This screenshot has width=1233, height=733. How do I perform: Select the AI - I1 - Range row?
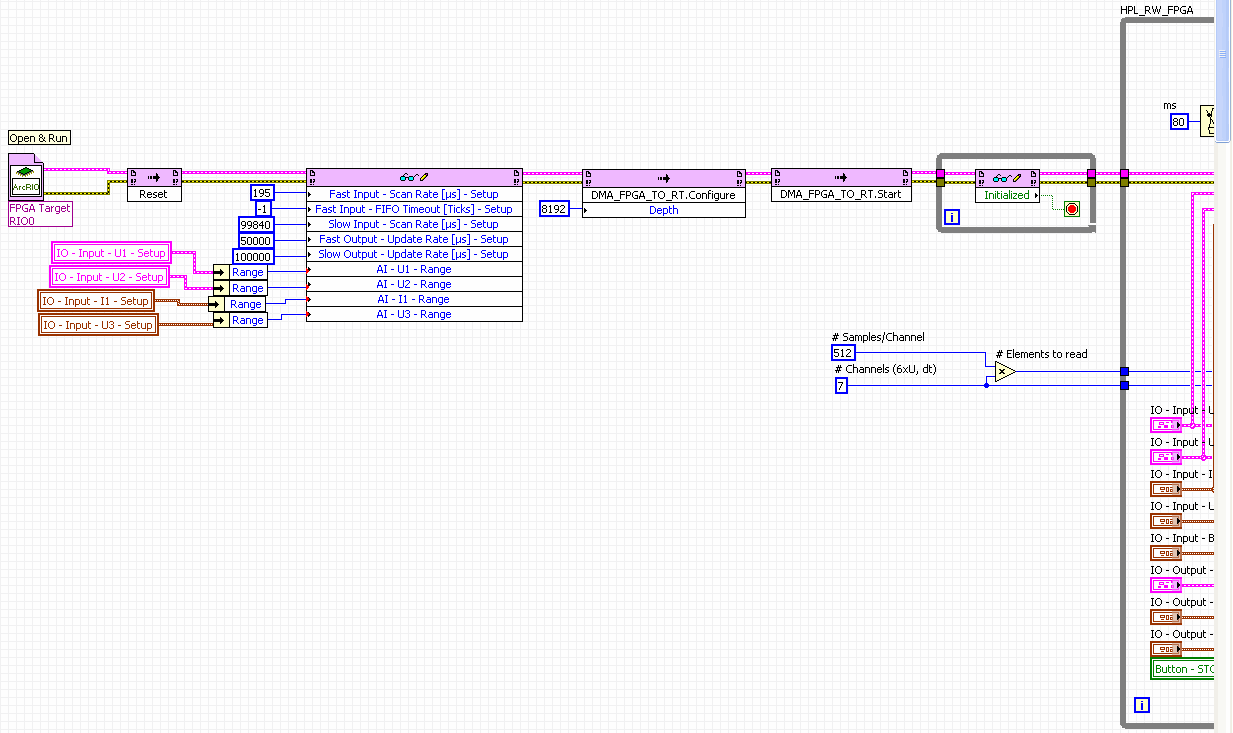[414, 299]
